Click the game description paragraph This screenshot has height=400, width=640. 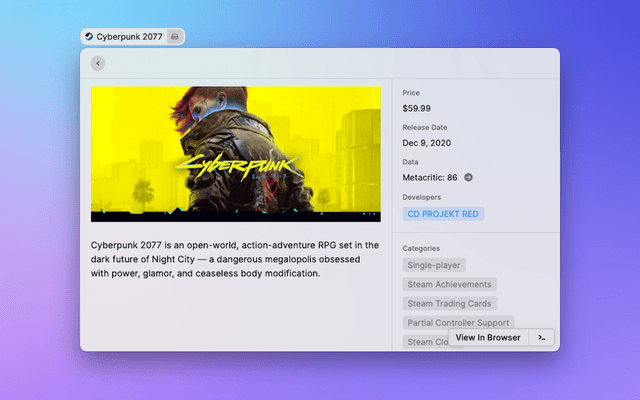point(235,259)
